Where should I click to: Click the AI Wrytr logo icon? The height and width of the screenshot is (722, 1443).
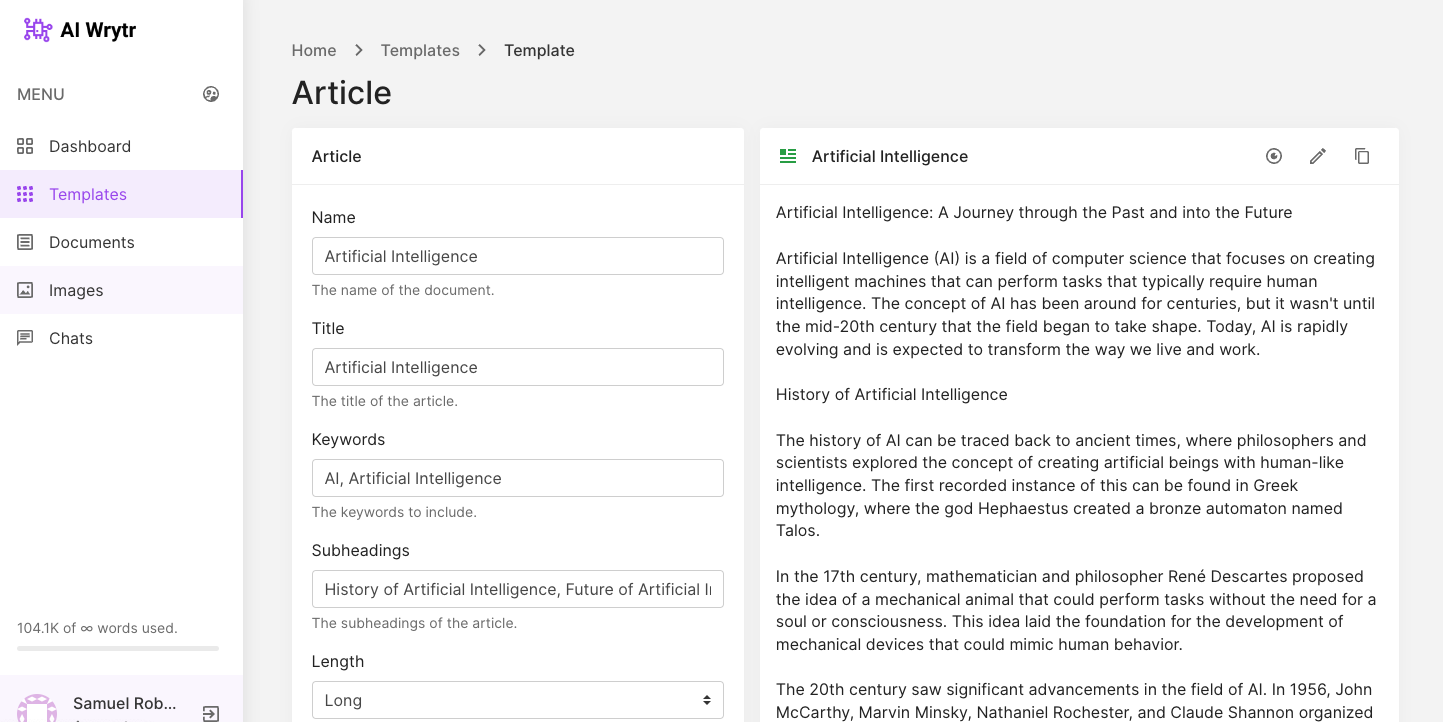coord(37,30)
